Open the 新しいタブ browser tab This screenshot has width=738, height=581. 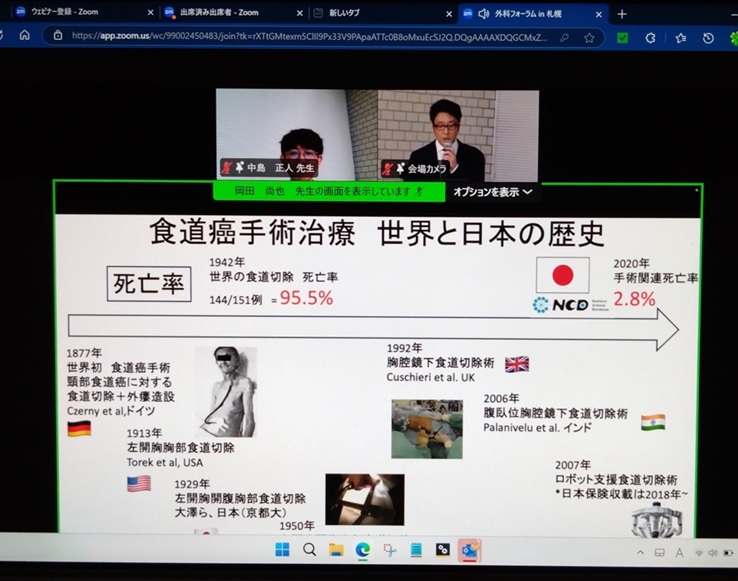click(379, 13)
